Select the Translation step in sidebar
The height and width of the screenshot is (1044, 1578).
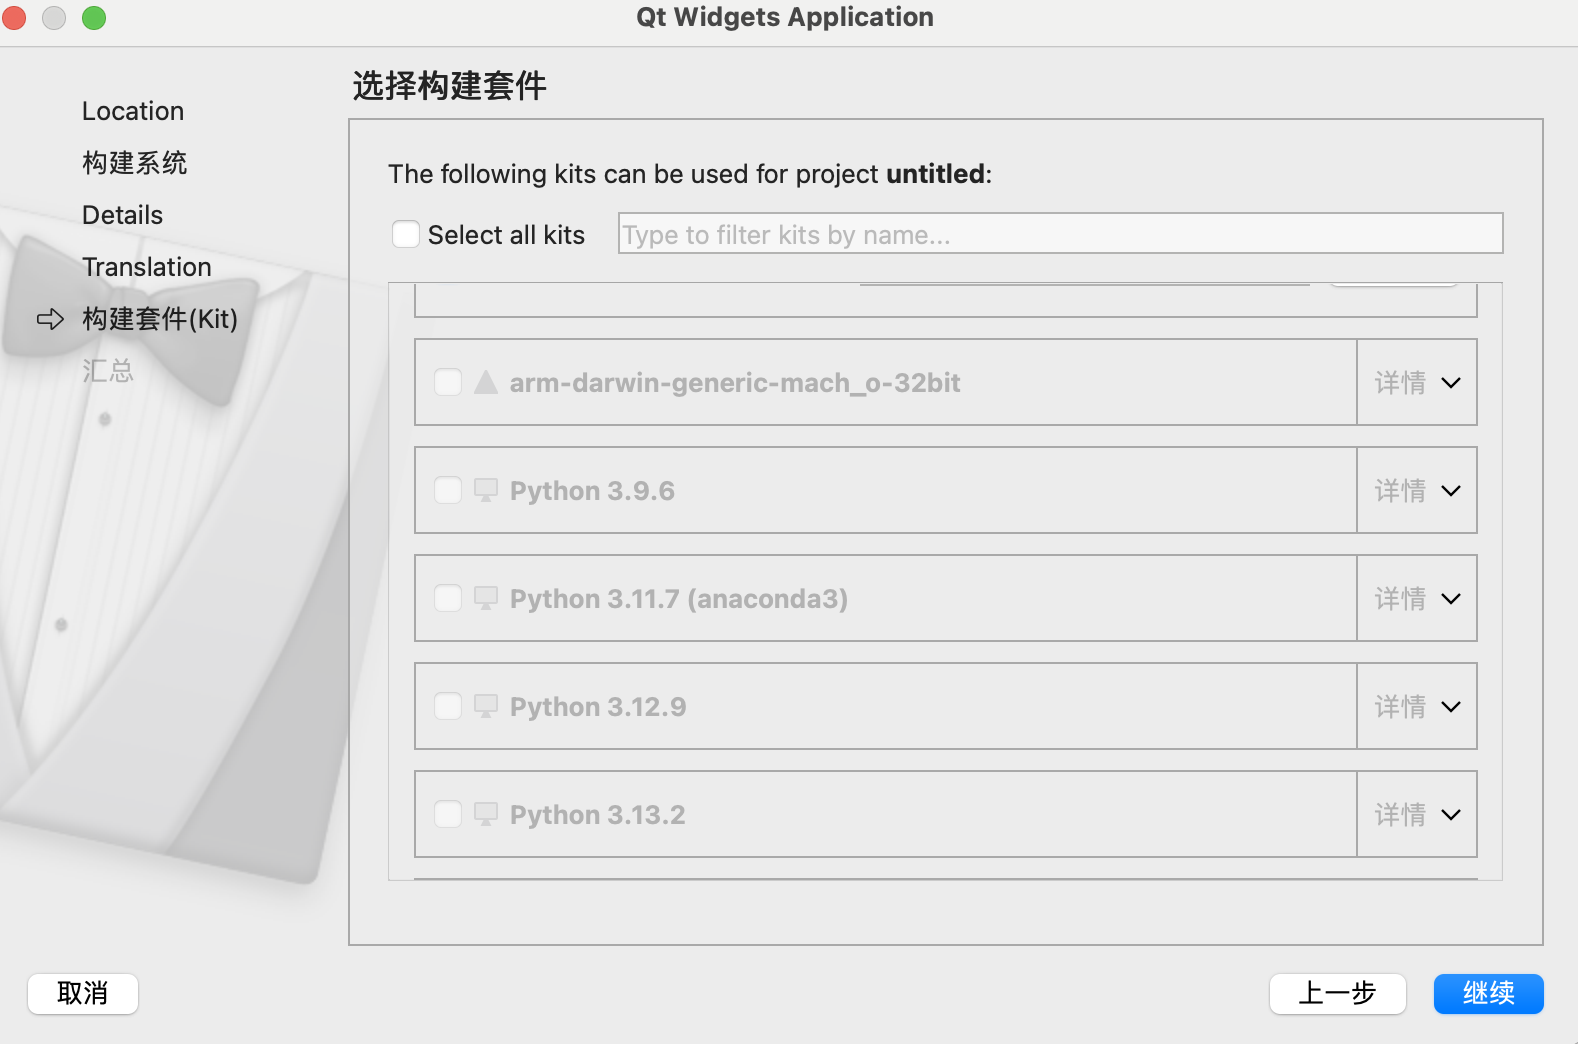[147, 267]
